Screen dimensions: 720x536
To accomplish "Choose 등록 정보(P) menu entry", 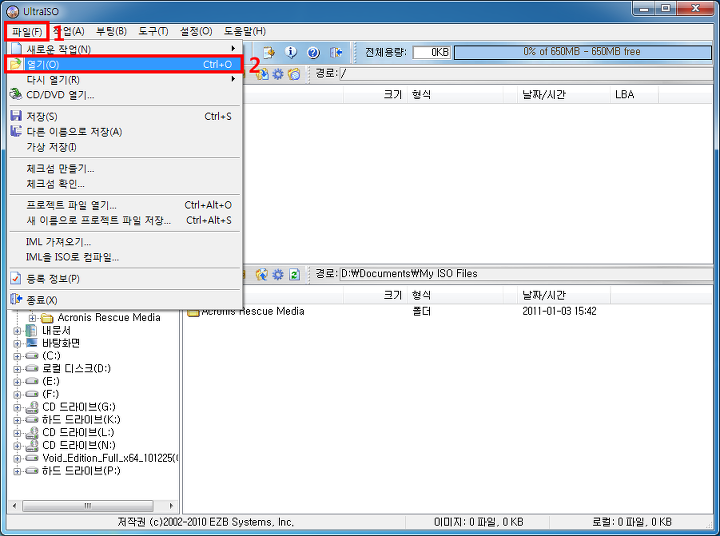I will pyautogui.click(x=124, y=279).
